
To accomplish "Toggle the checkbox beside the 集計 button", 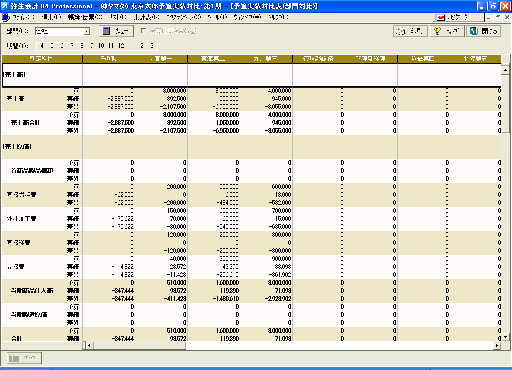I will [143, 31].
